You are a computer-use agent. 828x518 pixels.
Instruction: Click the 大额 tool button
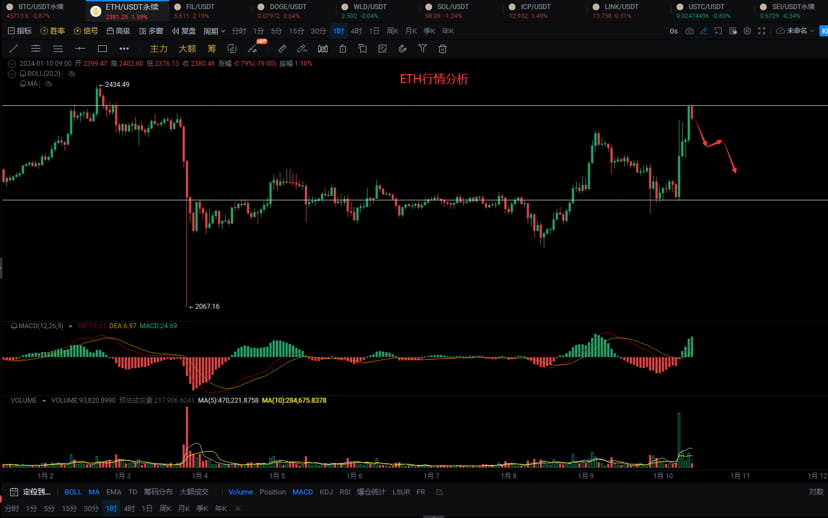pos(187,49)
